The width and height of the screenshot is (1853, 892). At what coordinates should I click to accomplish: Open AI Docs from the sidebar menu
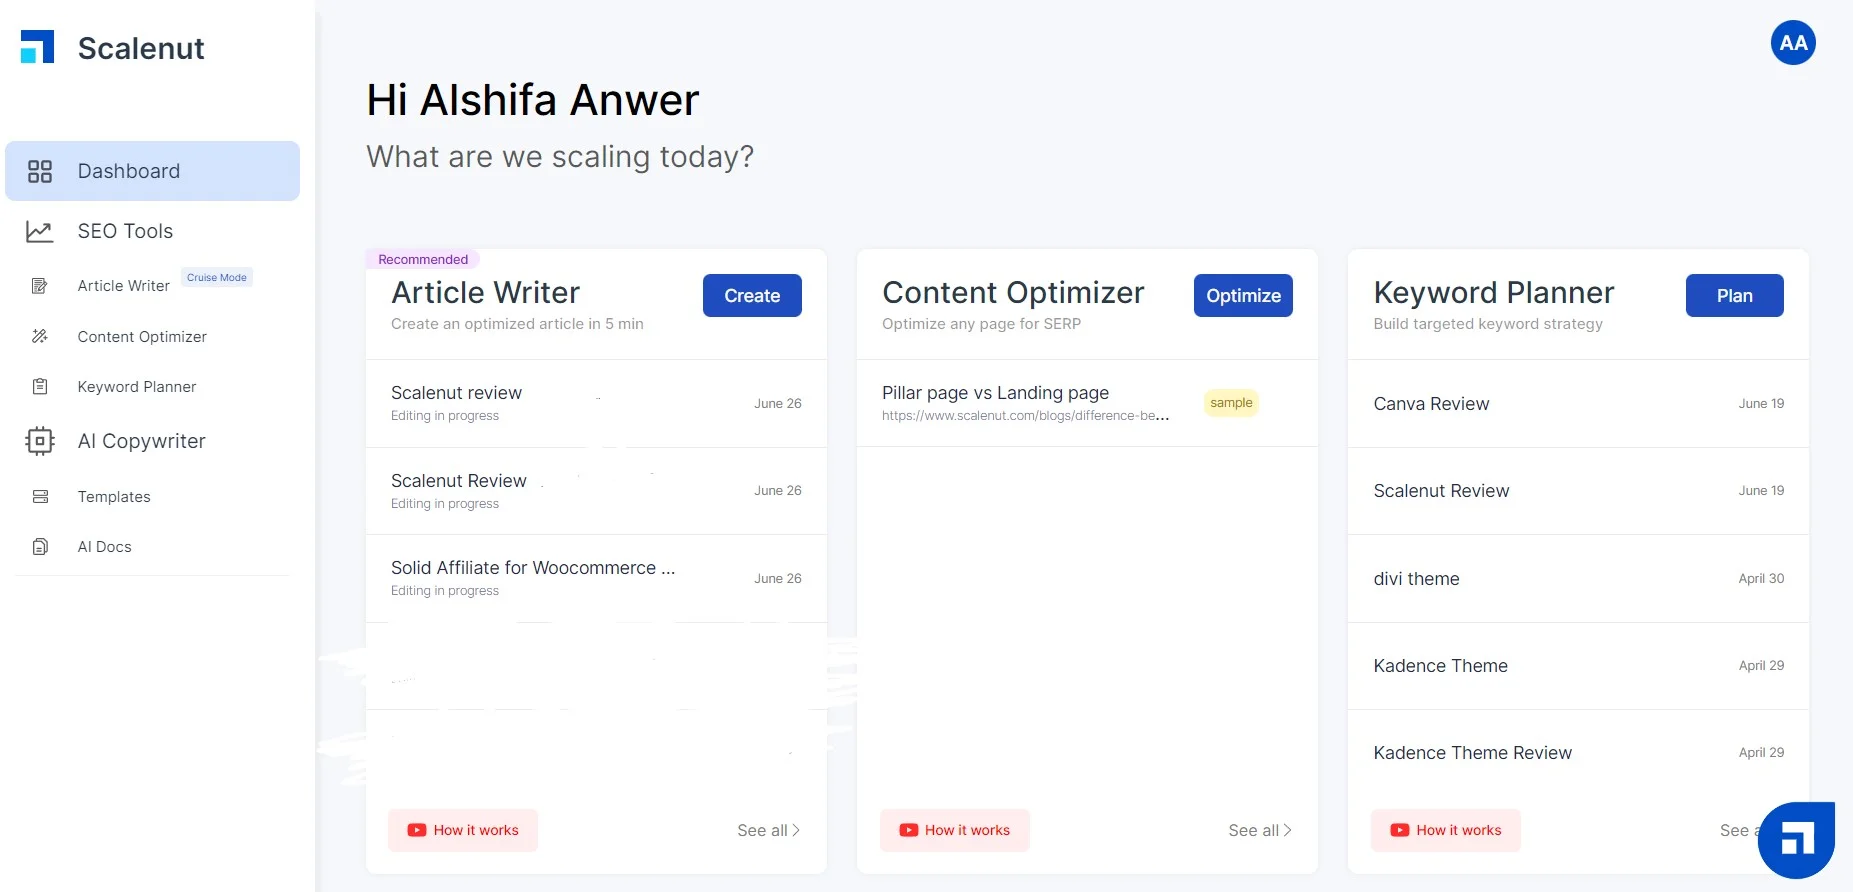pos(104,547)
